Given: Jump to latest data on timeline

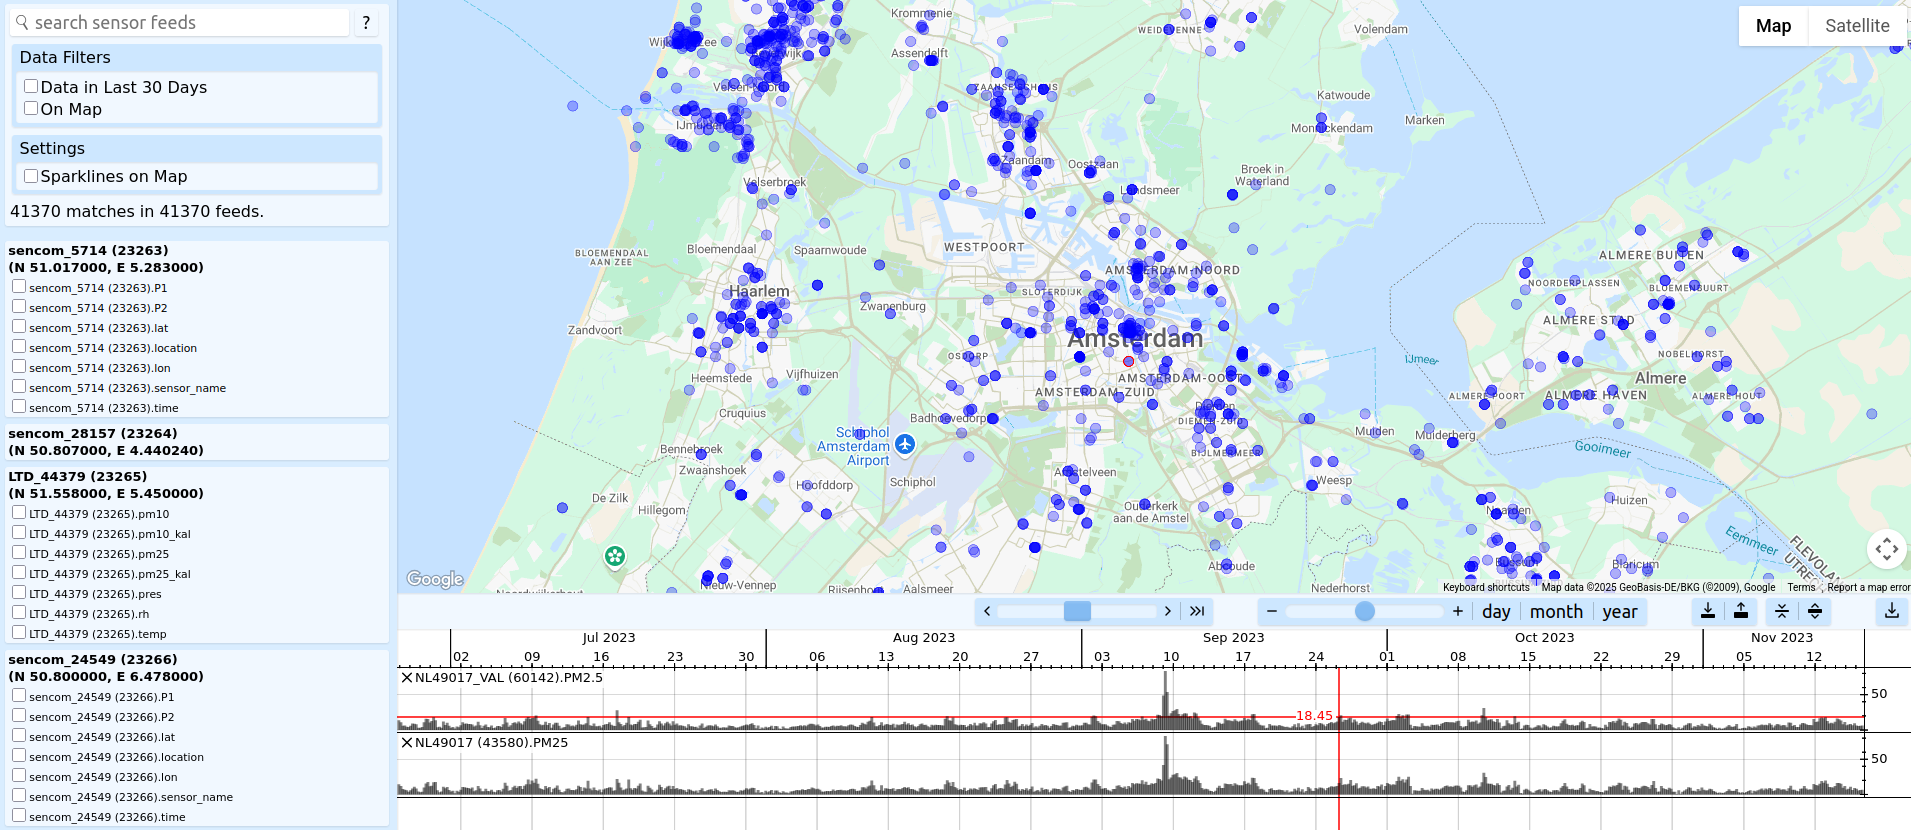Looking at the screenshot, I should pyautogui.click(x=1197, y=611).
